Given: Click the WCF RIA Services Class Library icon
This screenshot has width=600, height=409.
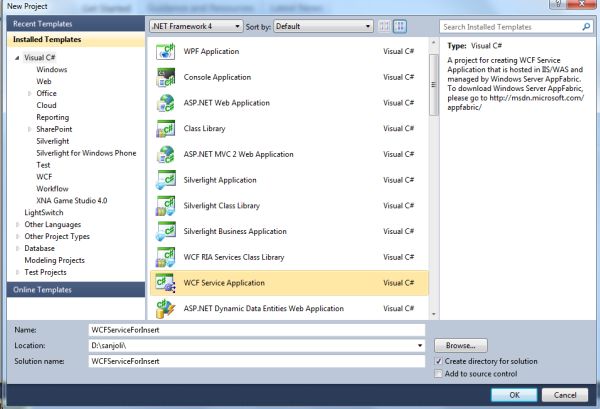Looking at the screenshot, I should point(165,257).
